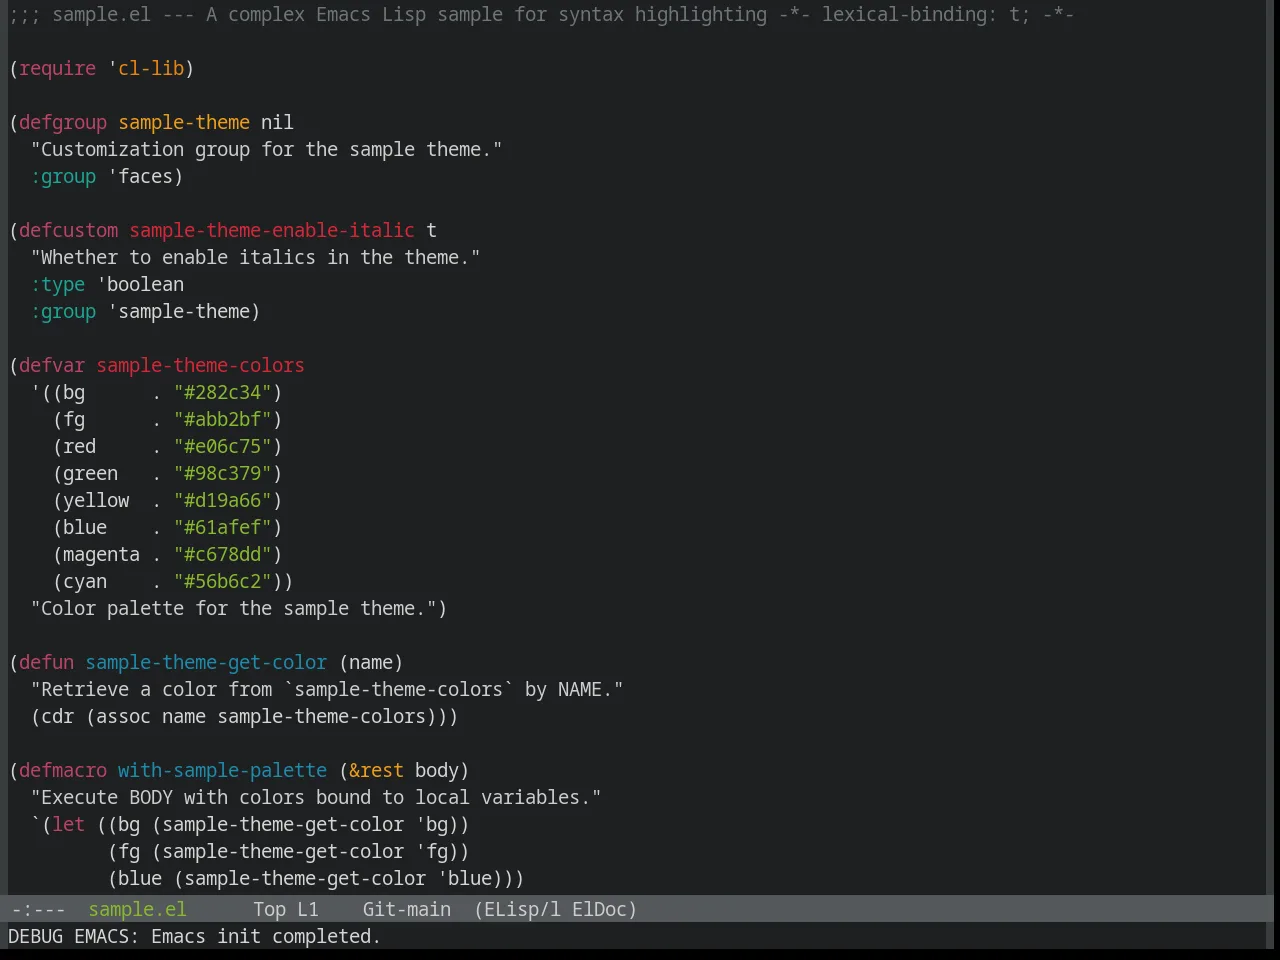
Task: Click 'yellow' key in palette list
Action: 96,500
